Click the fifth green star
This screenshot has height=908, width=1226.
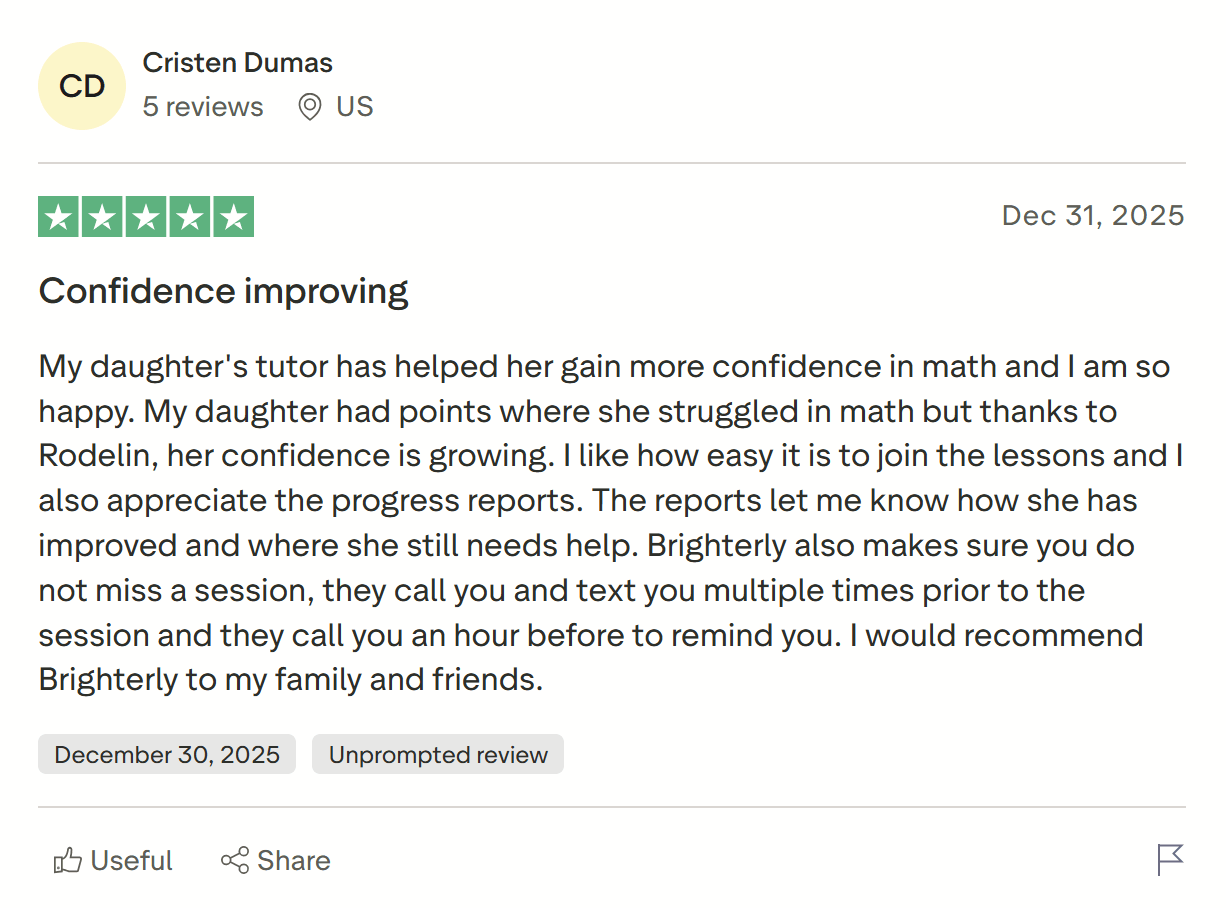(233, 217)
